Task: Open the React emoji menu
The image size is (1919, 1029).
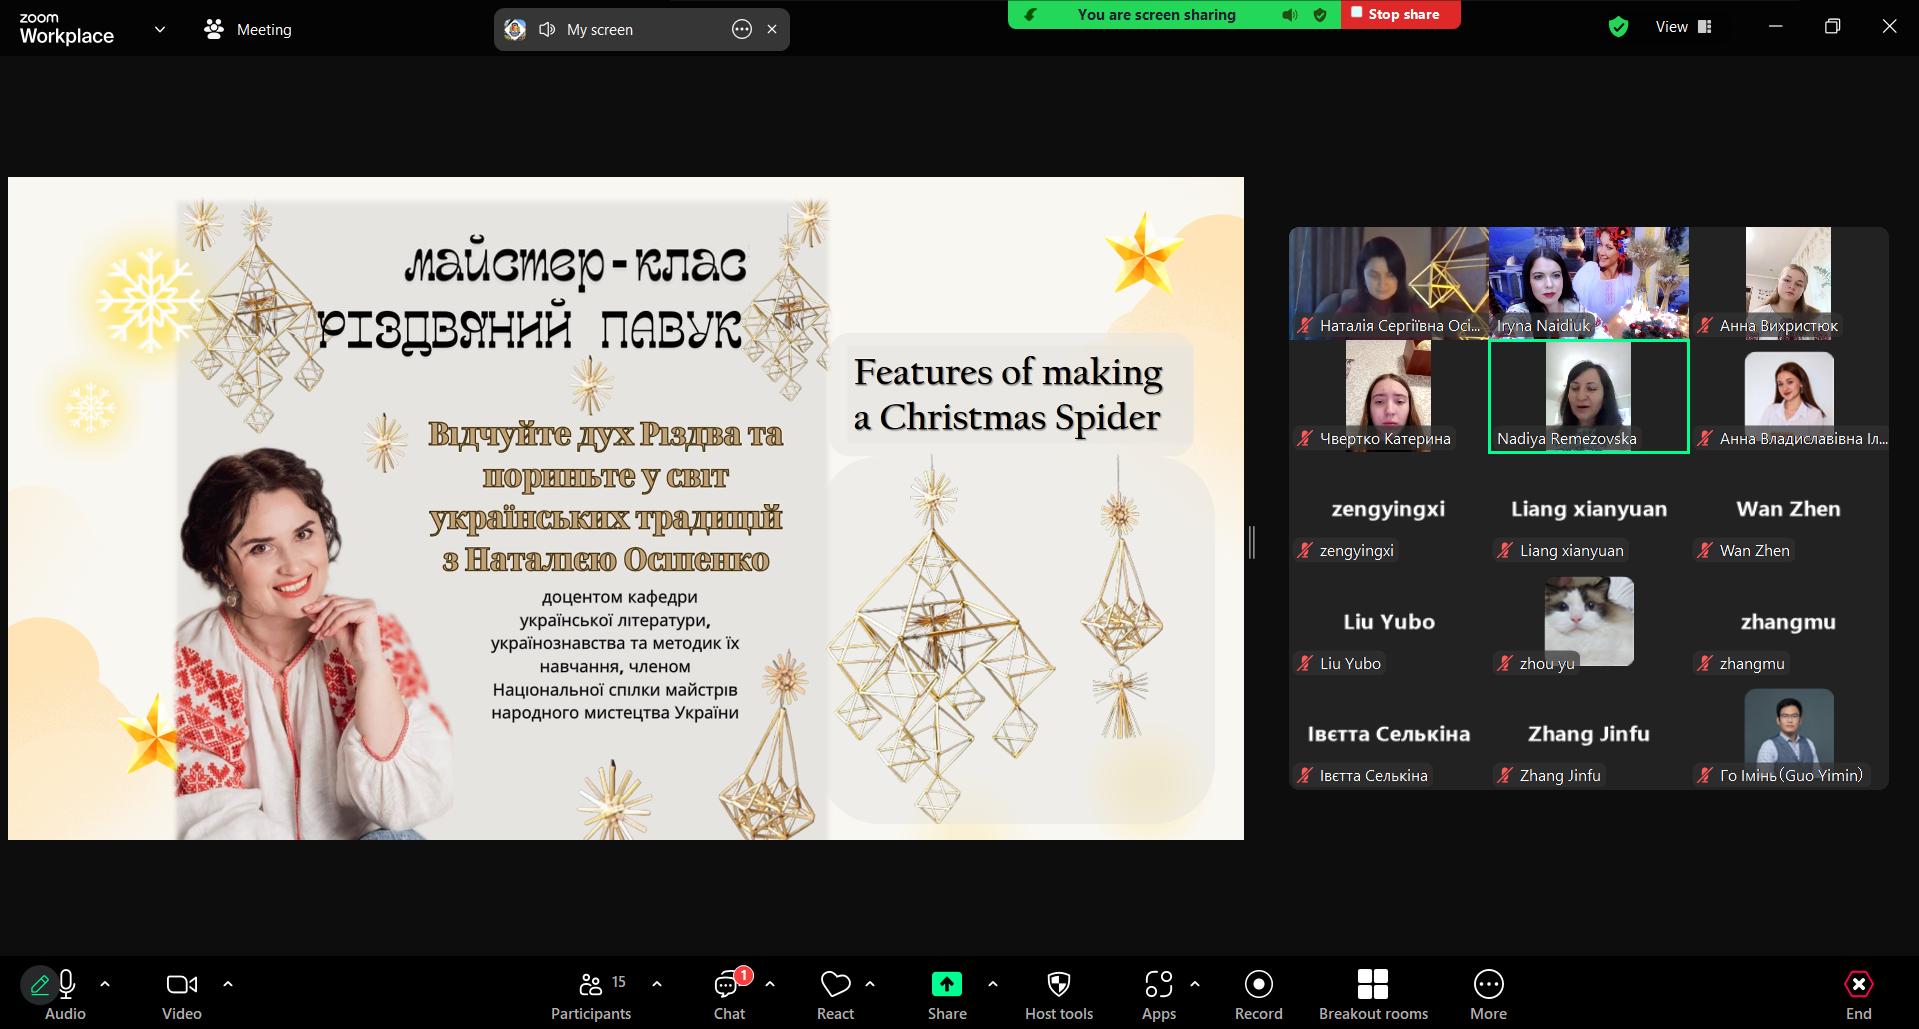Action: click(835, 996)
